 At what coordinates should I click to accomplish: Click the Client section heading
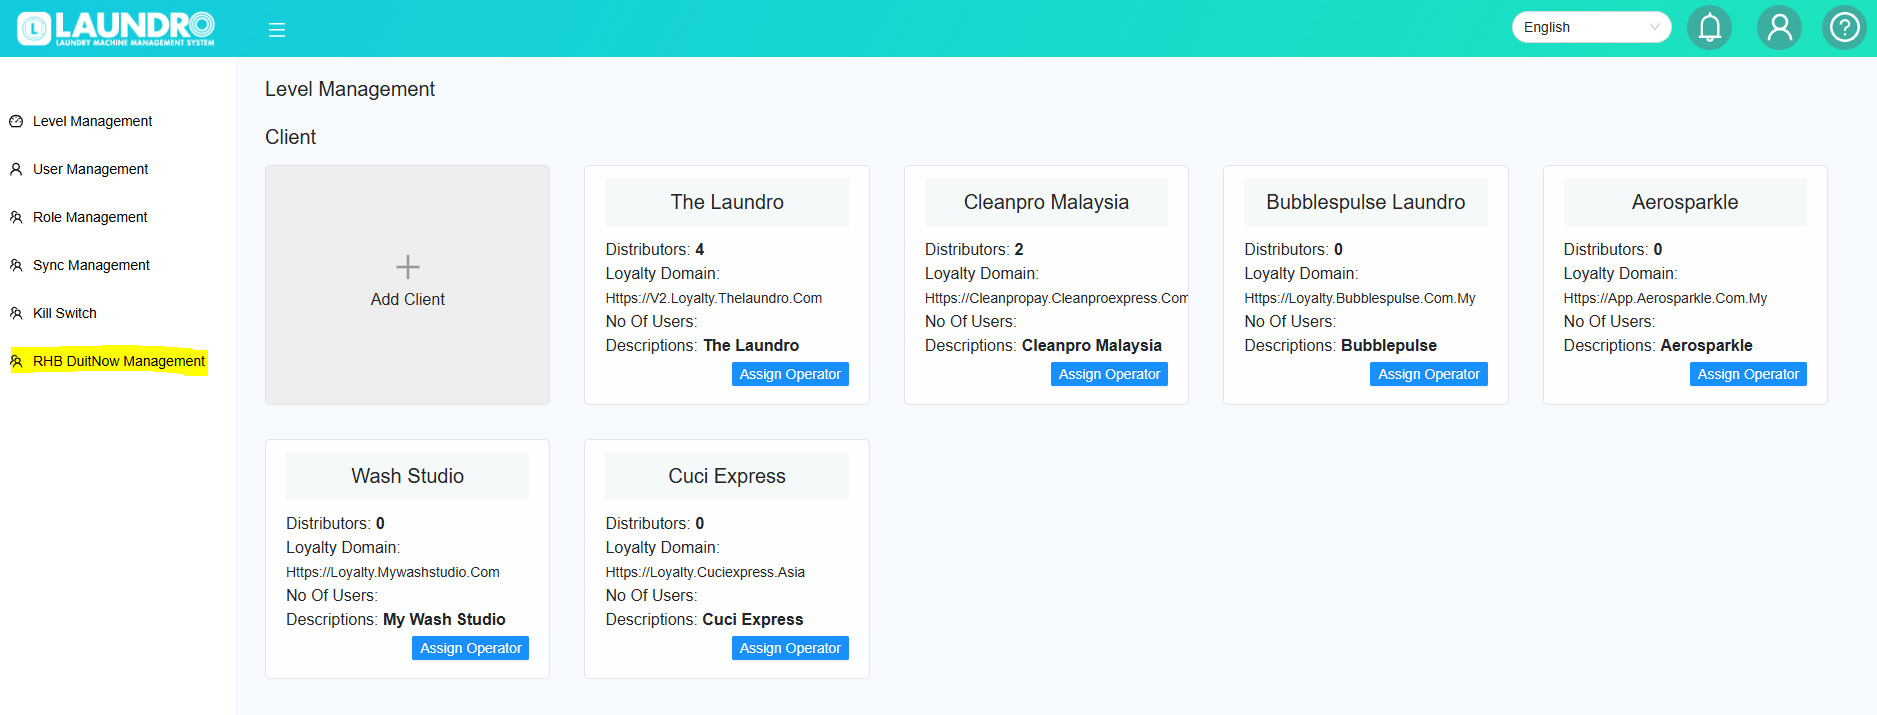290,137
